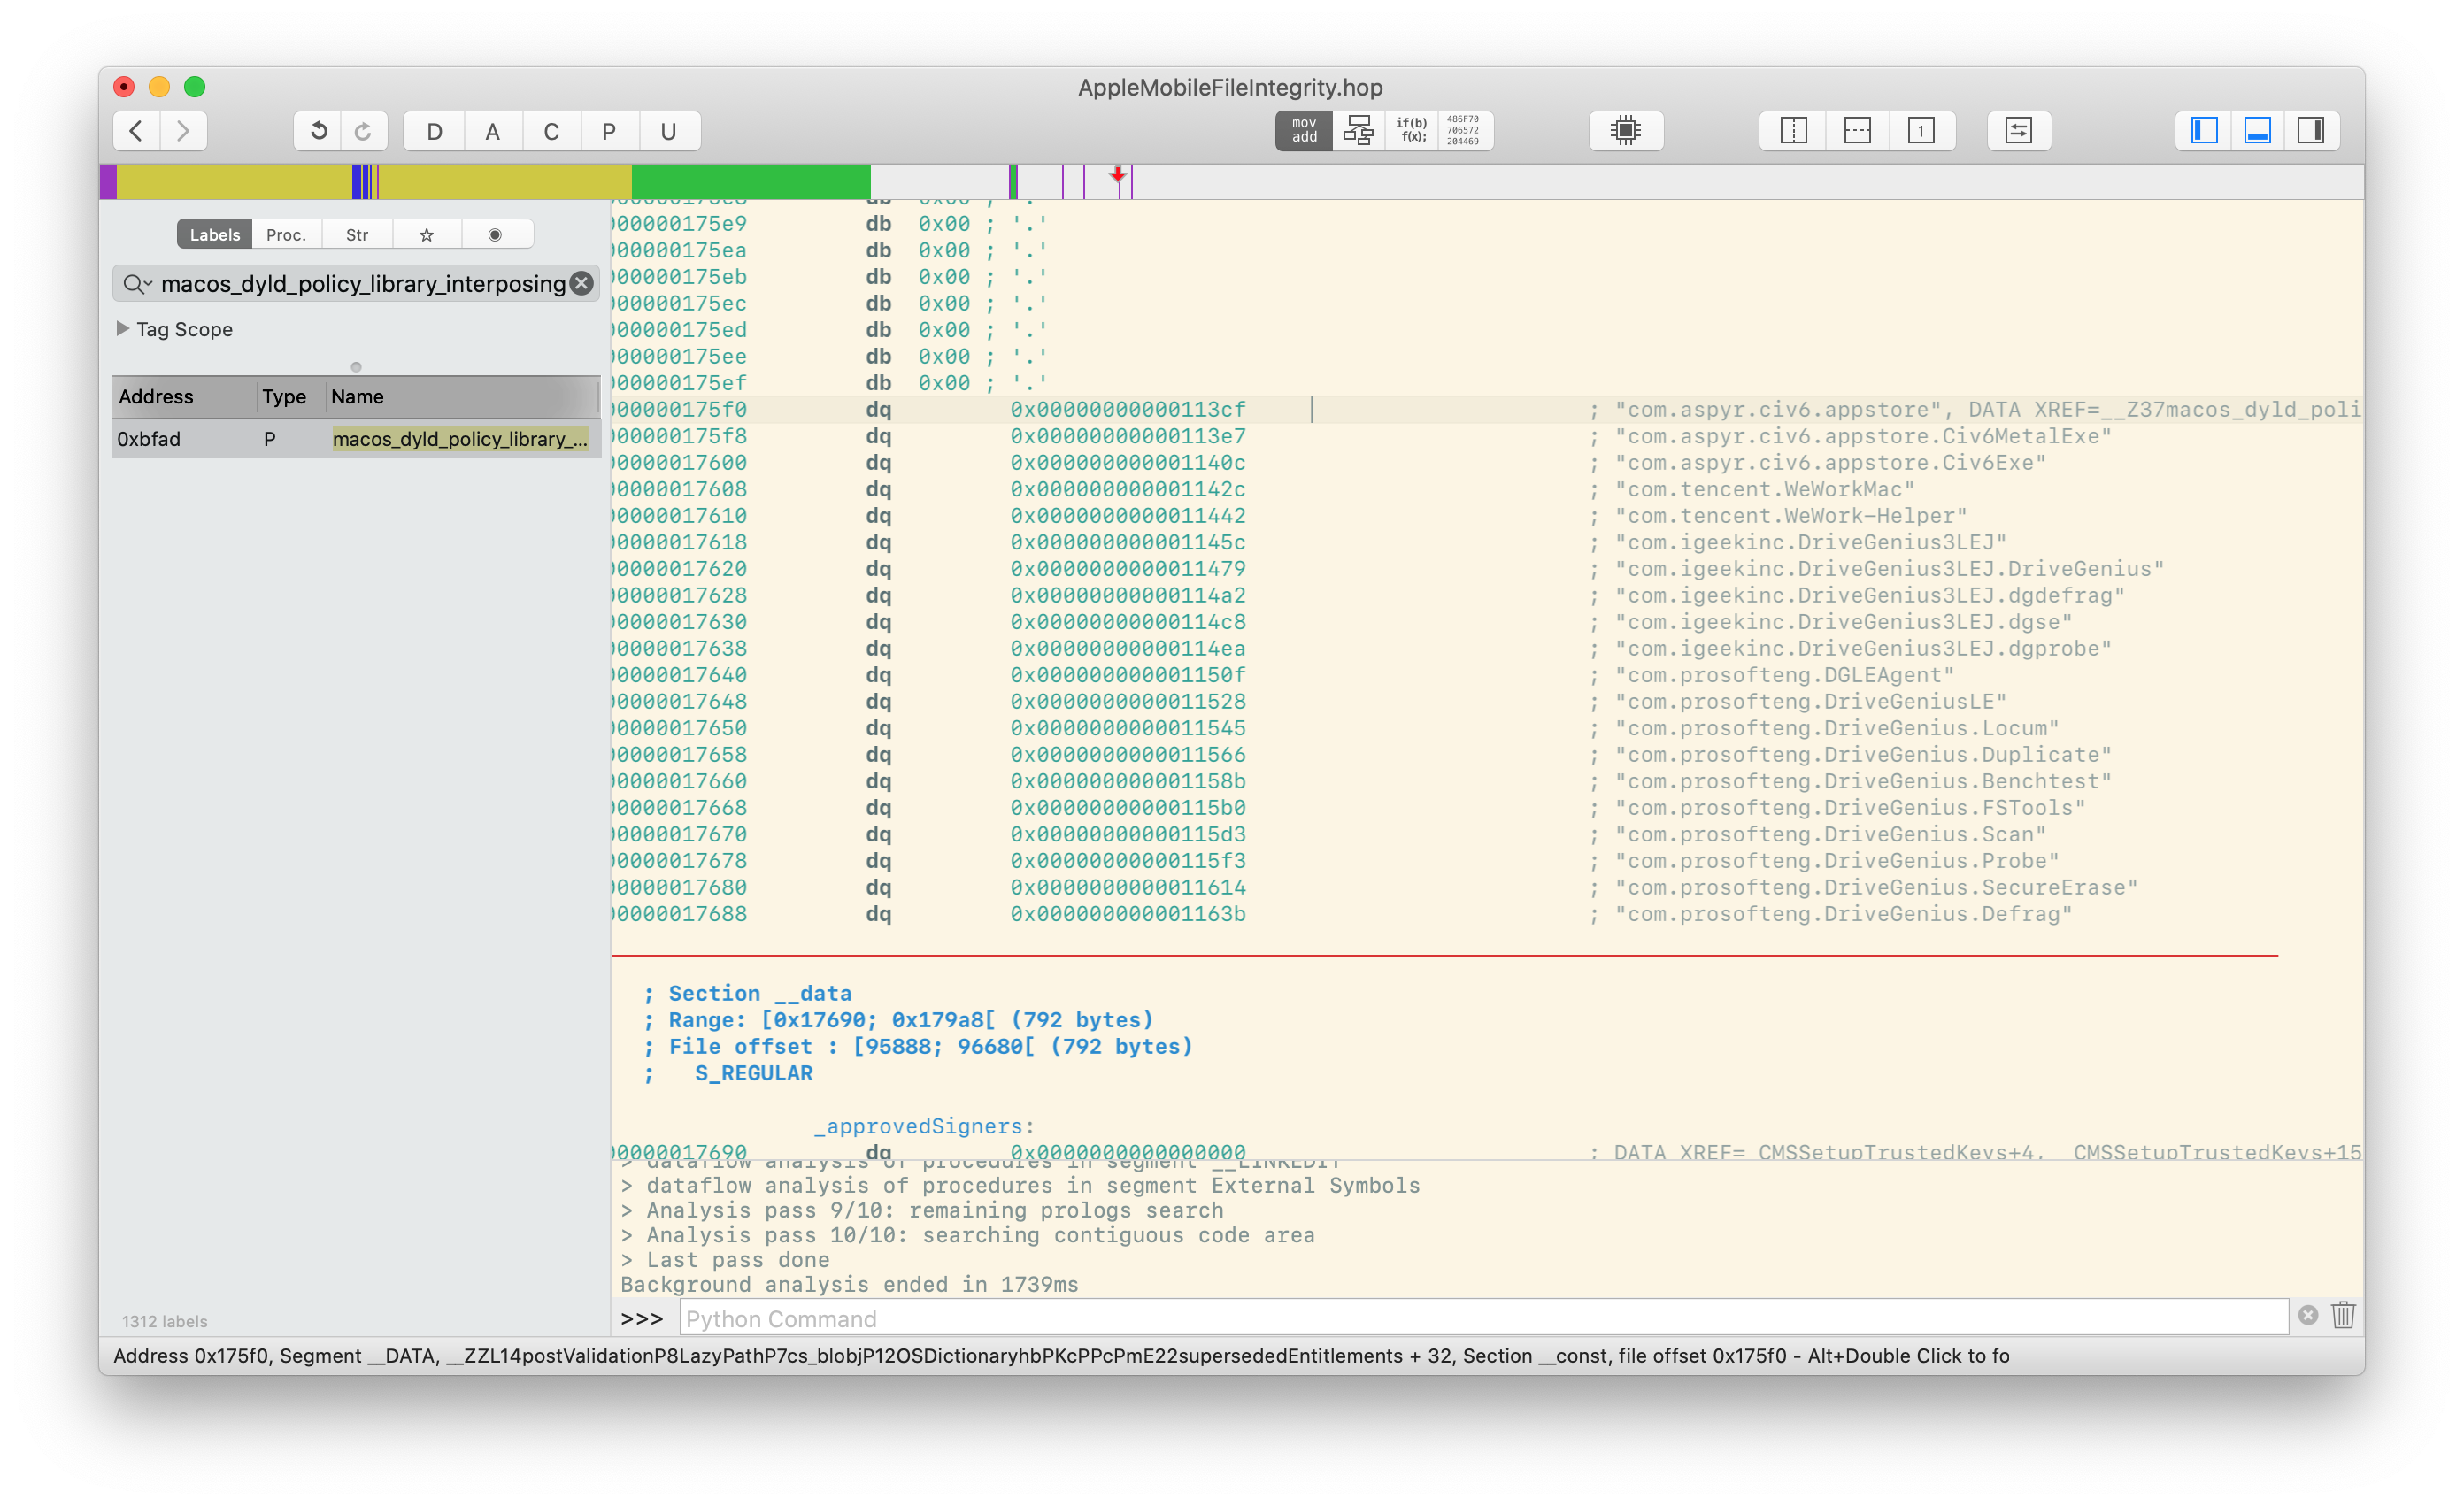Screen dimensions: 2464x1506
Task: Select the macos_dyld_policy_library label row
Action: (x=356, y=439)
